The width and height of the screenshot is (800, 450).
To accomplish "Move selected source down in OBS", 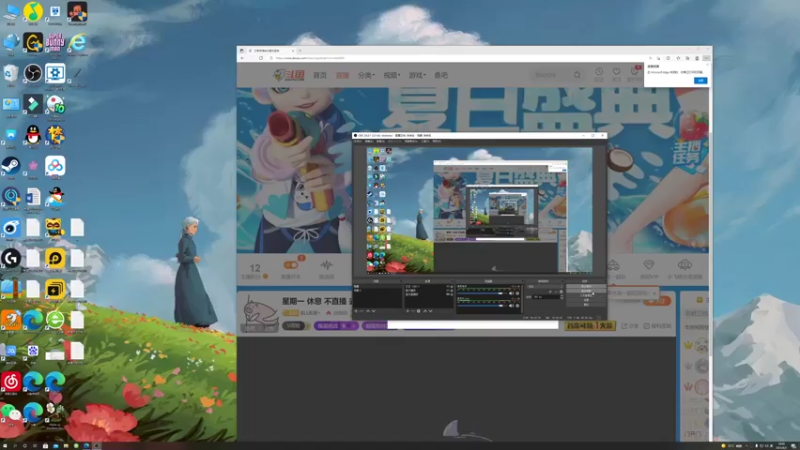I will click(x=431, y=311).
